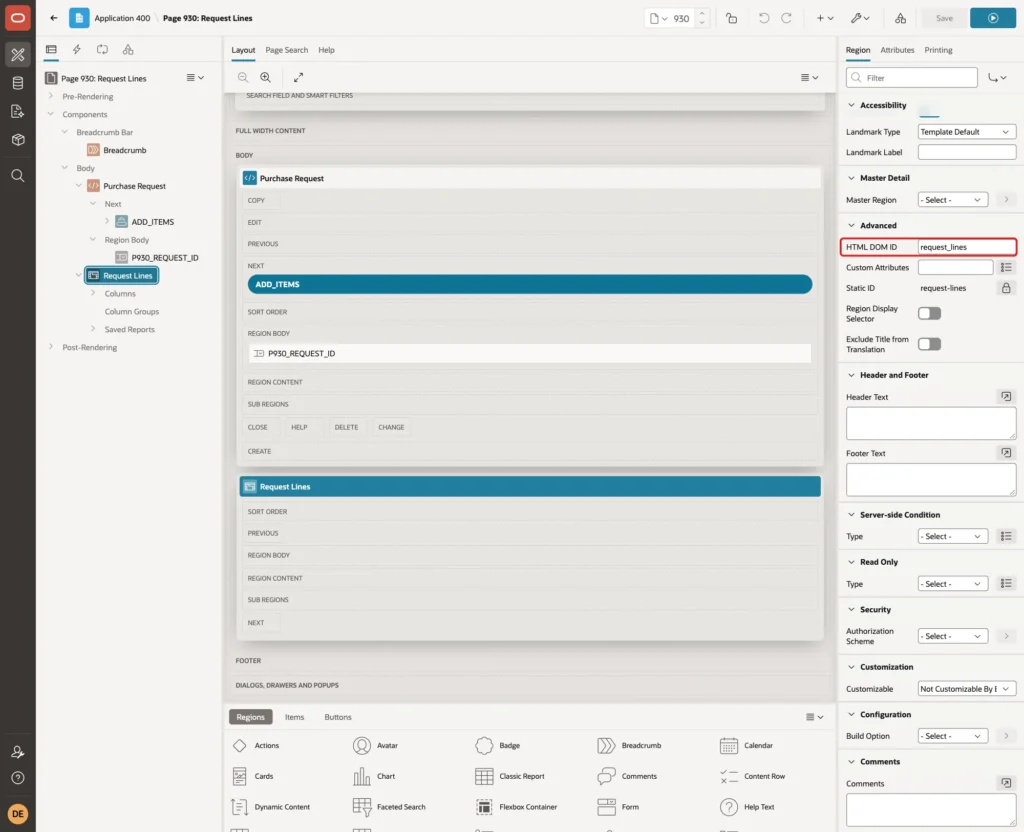Viewport: 1024px width, 832px height.
Task: Increment page number stepper up
Action: [x=702, y=14]
